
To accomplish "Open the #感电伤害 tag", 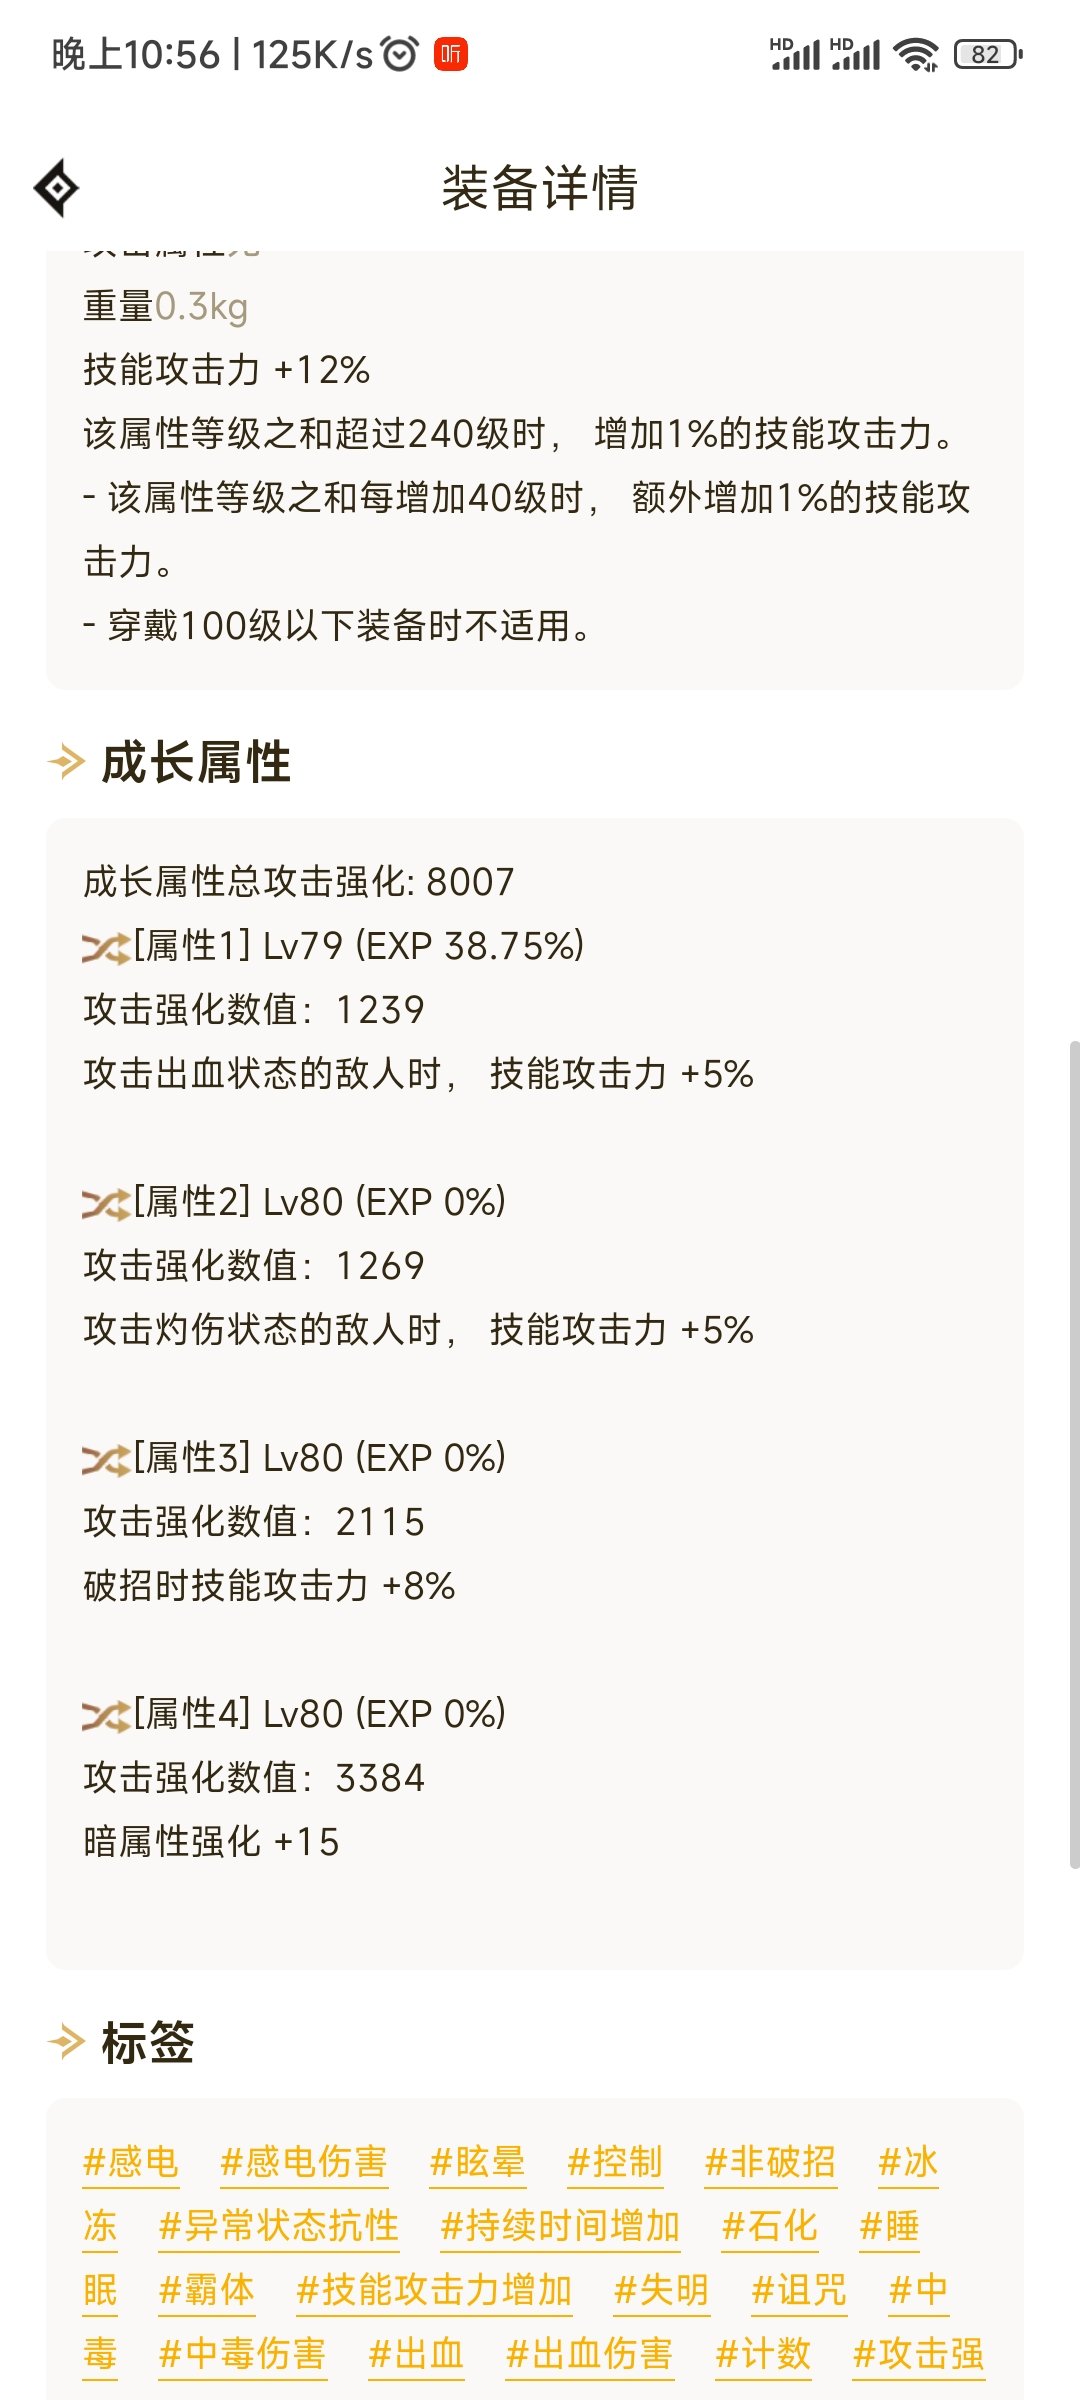I will click(x=304, y=2162).
